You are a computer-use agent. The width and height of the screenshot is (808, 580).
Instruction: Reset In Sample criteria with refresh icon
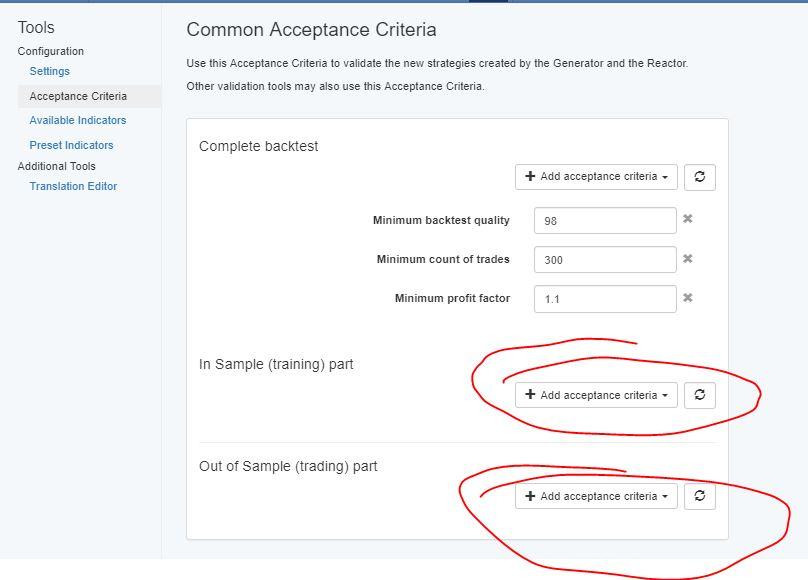700,395
